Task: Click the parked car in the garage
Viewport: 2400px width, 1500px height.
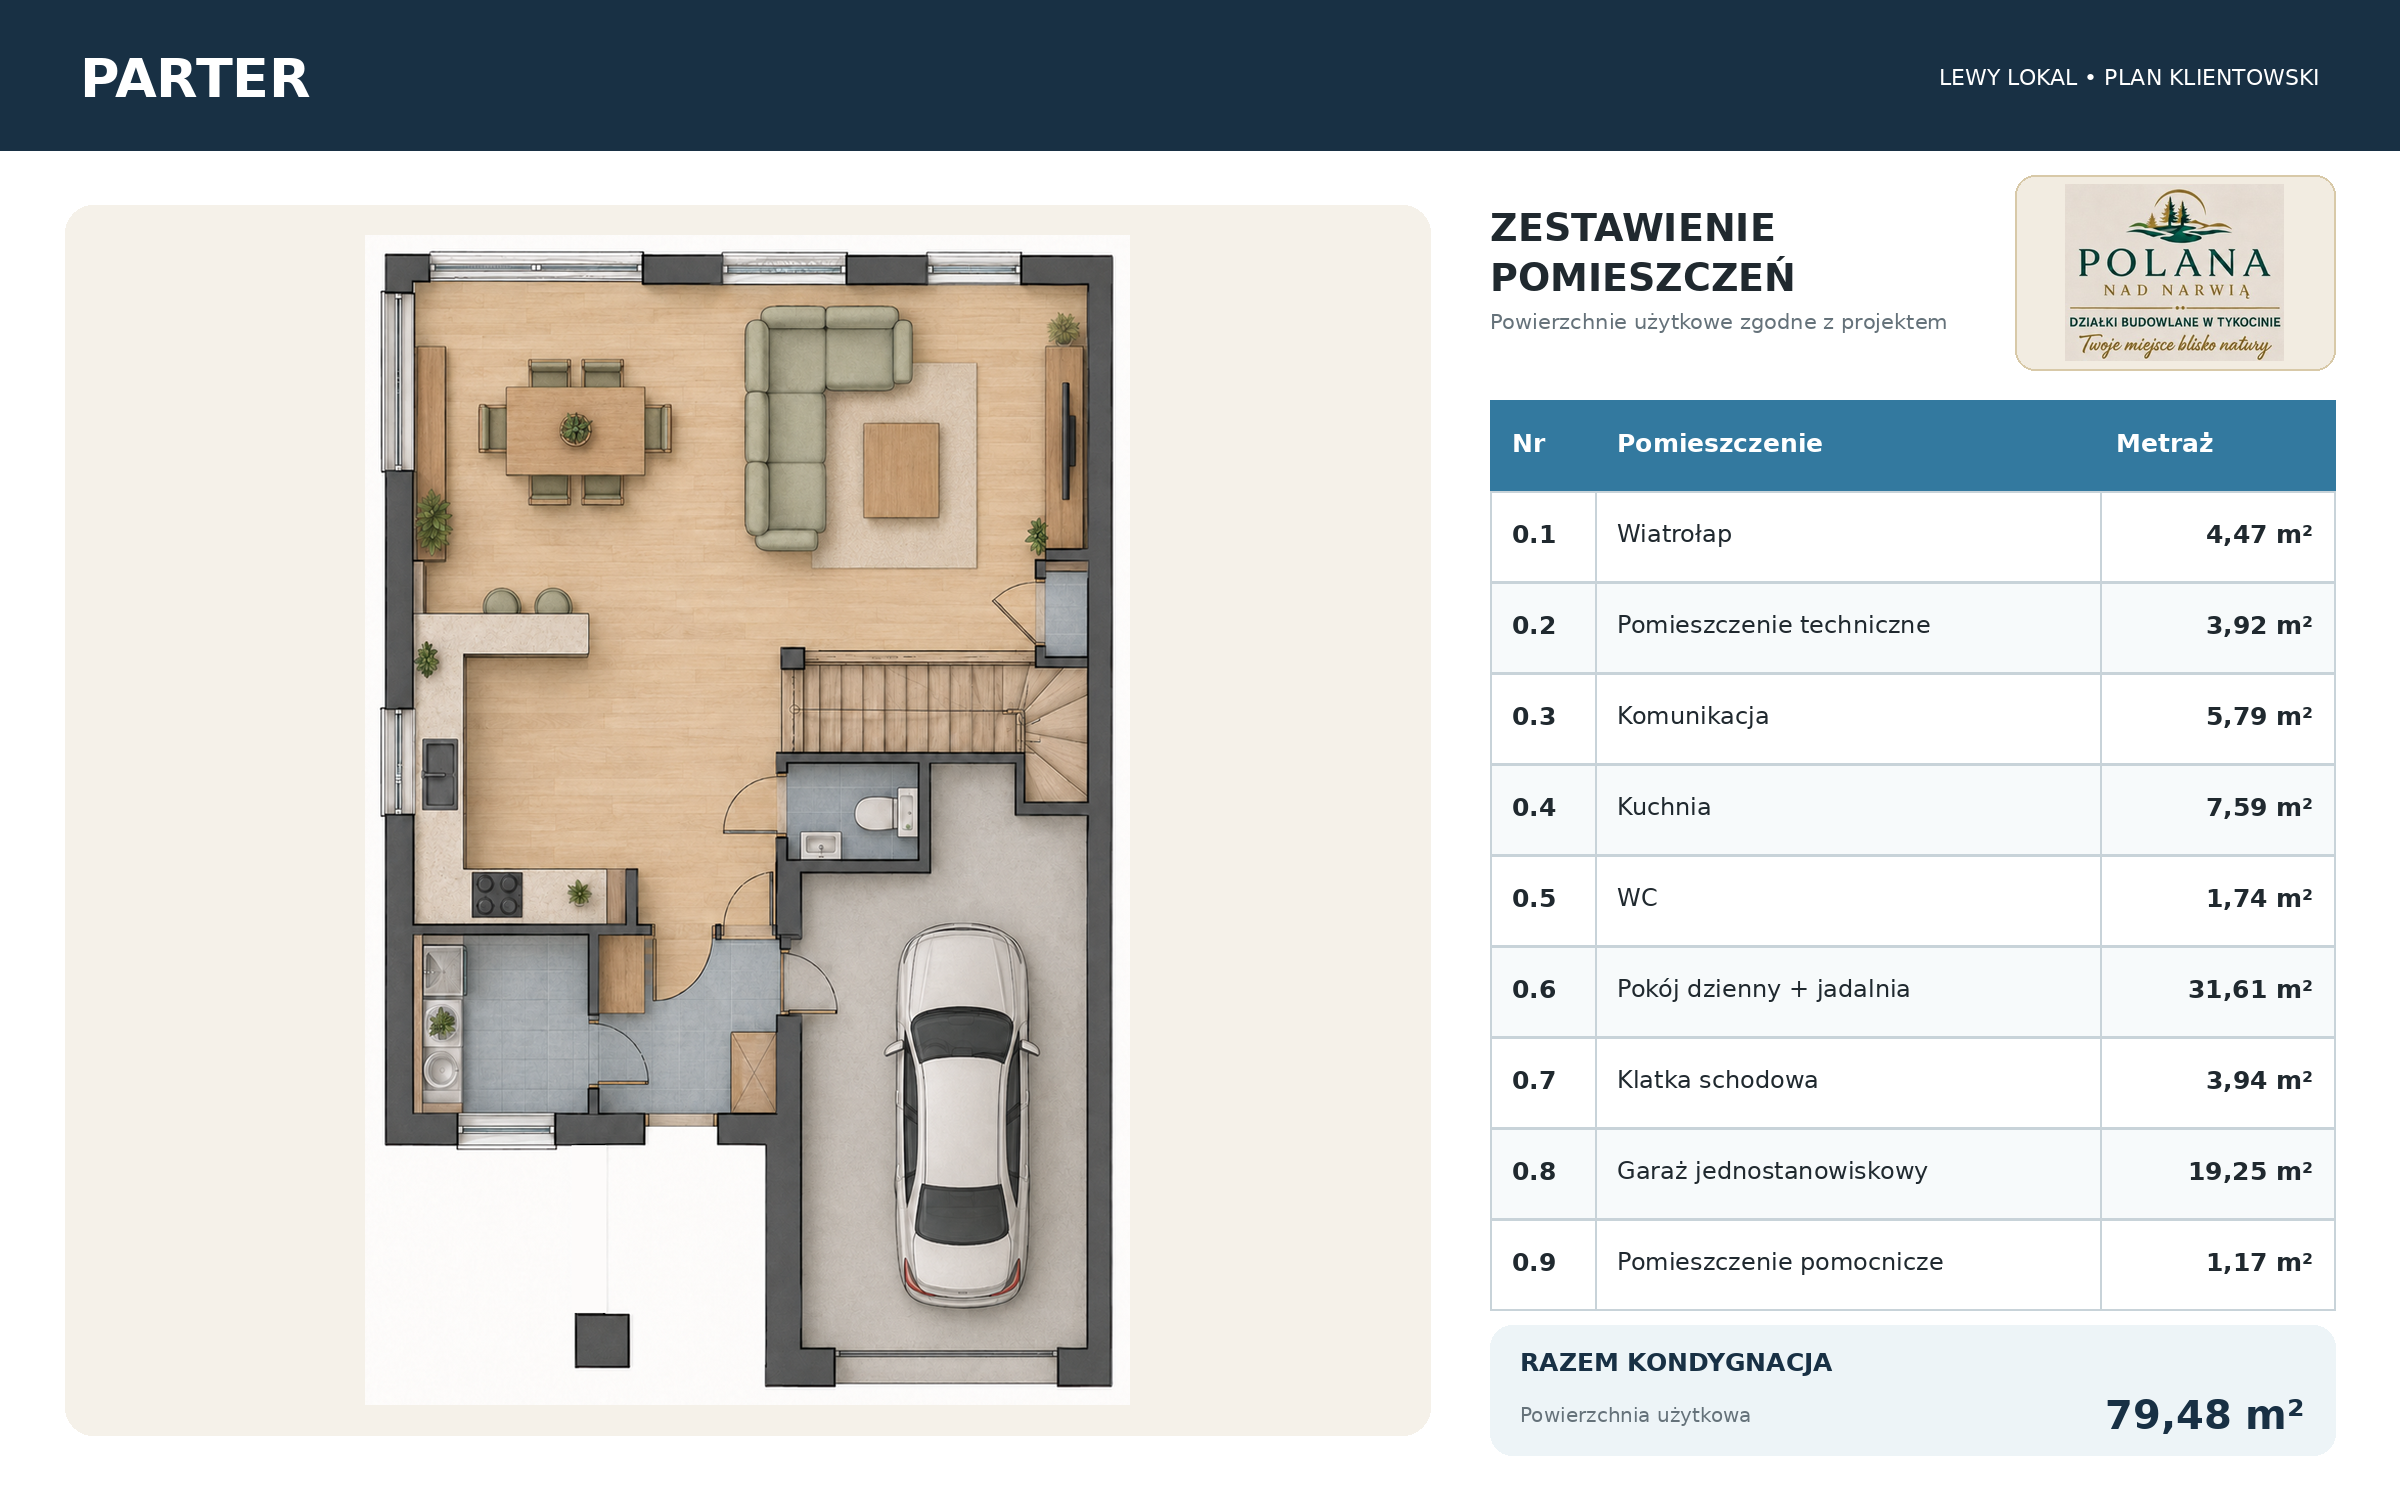Action: coord(962,1115)
